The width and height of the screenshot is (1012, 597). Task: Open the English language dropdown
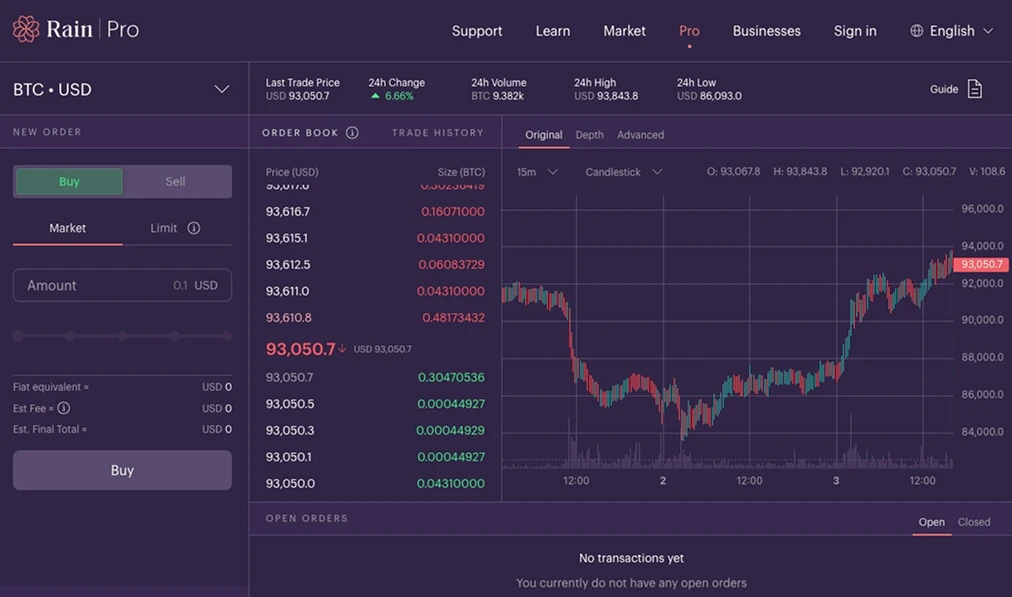[x=951, y=30]
